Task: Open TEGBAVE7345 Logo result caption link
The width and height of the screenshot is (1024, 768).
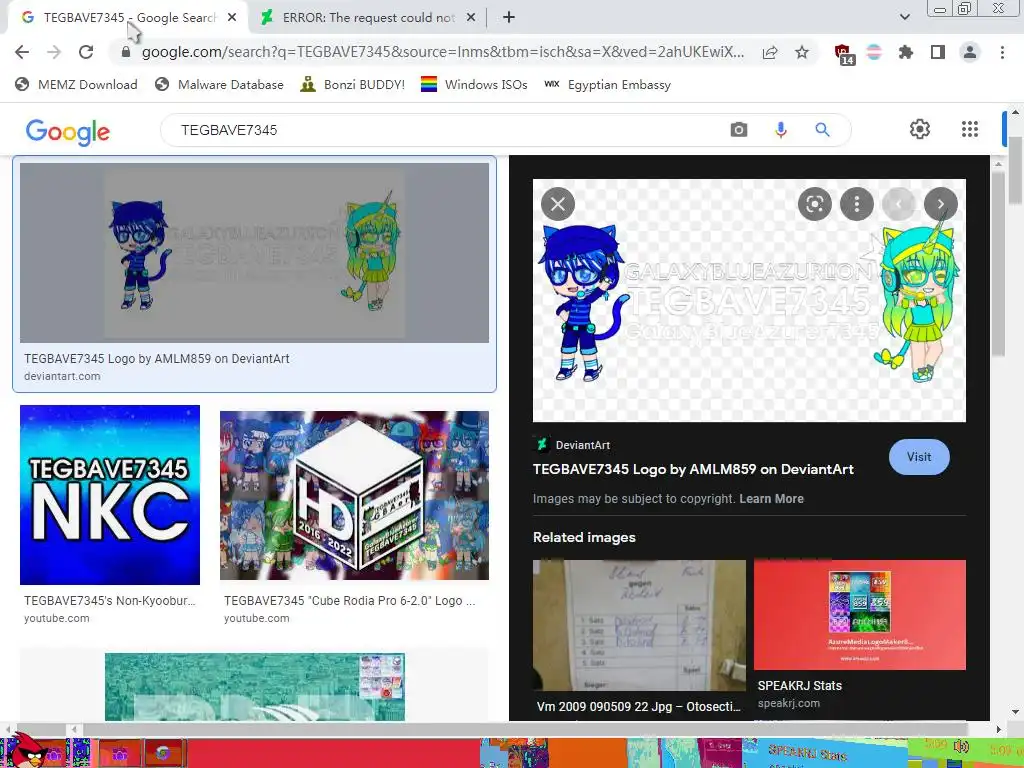Action: coord(157,359)
